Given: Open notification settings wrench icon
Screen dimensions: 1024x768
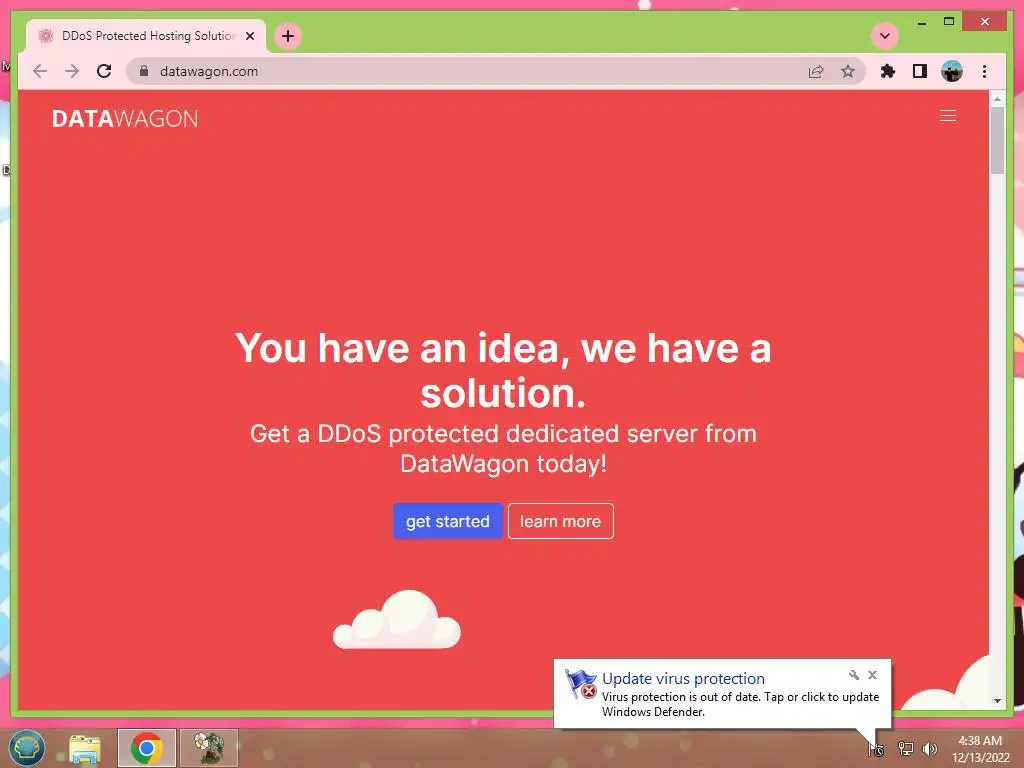Looking at the screenshot, I should coord(854,675).
